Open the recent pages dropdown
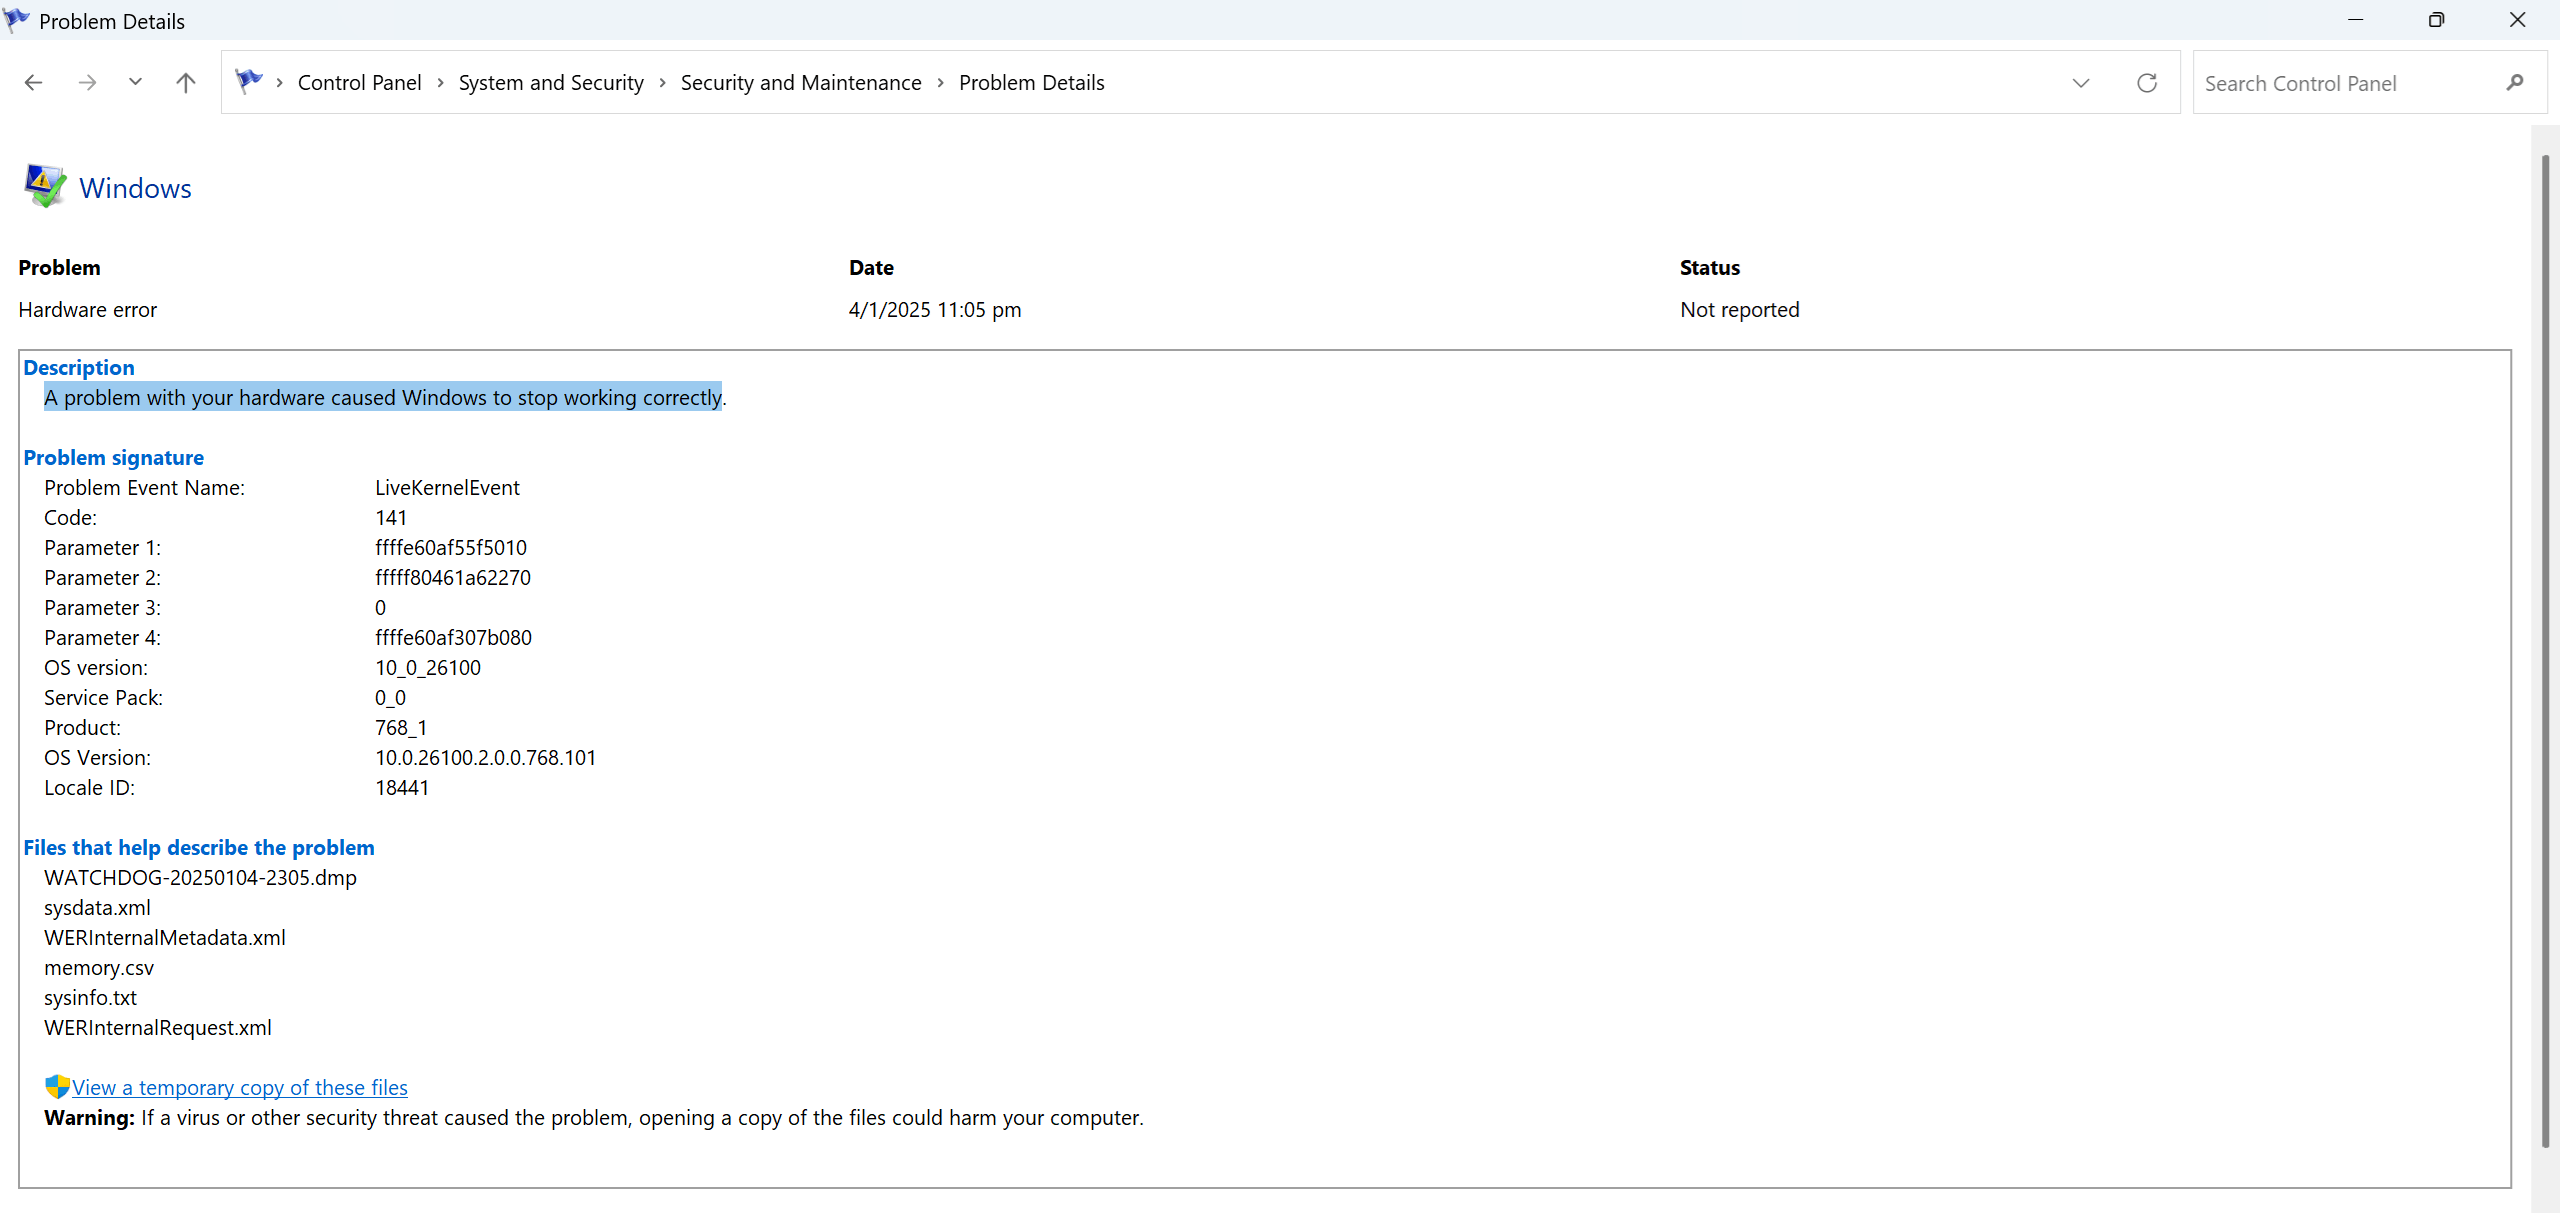 coord(135,82)
